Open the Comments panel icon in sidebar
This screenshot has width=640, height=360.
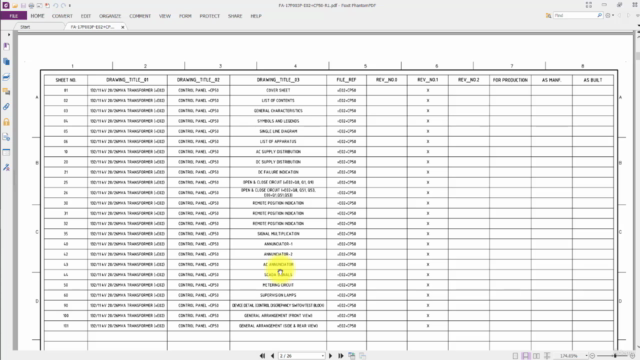tap(7, 92)
